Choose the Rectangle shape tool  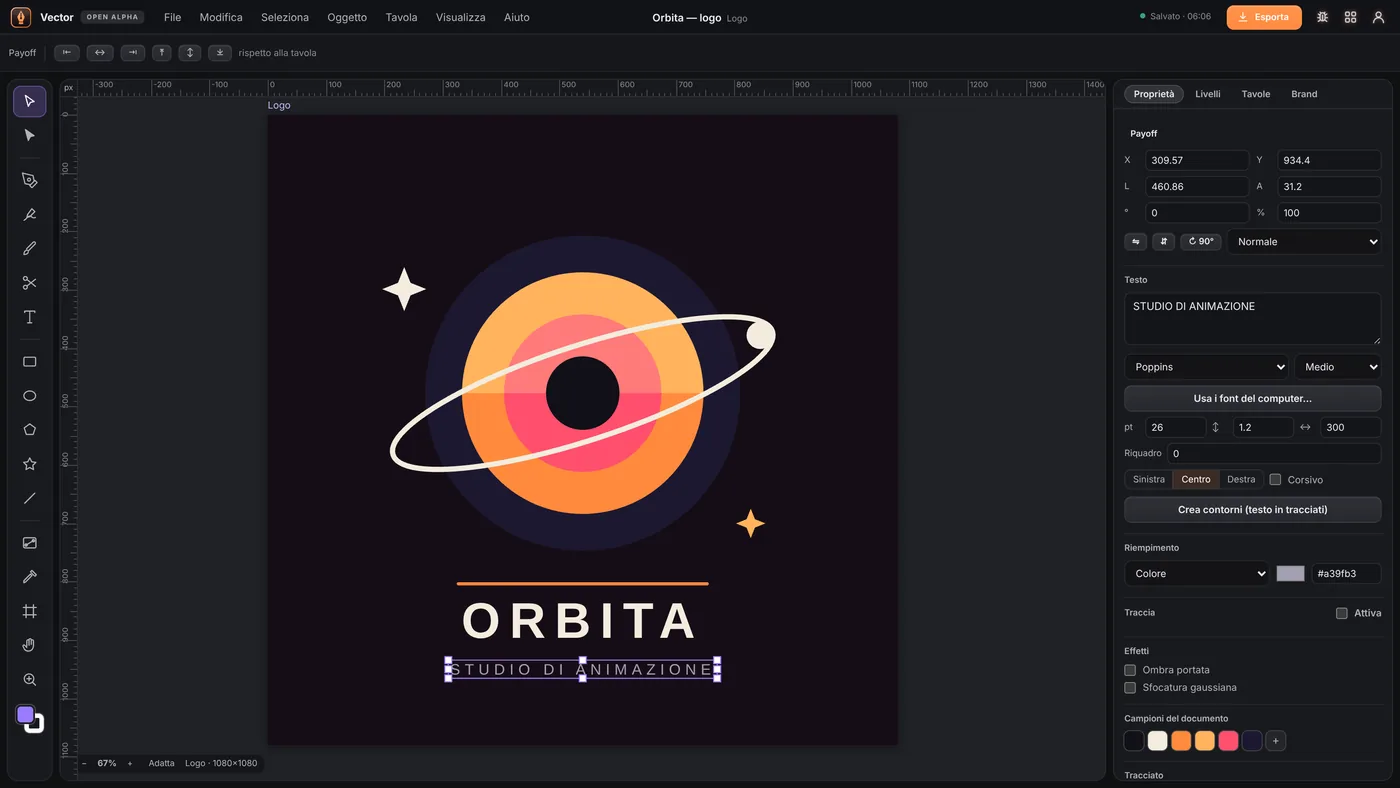pyautogui.click(x=30, y=362)
